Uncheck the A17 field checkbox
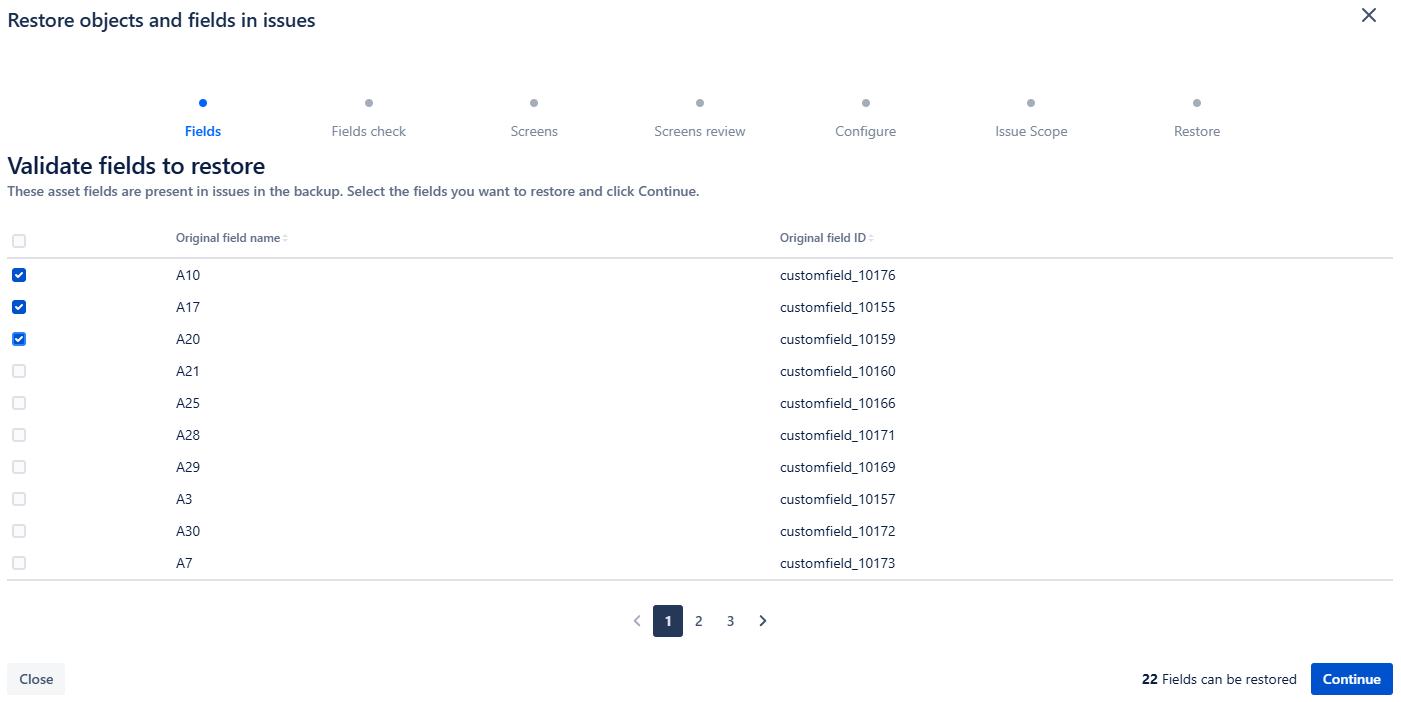1401x702 pixels. click(19, 307)
